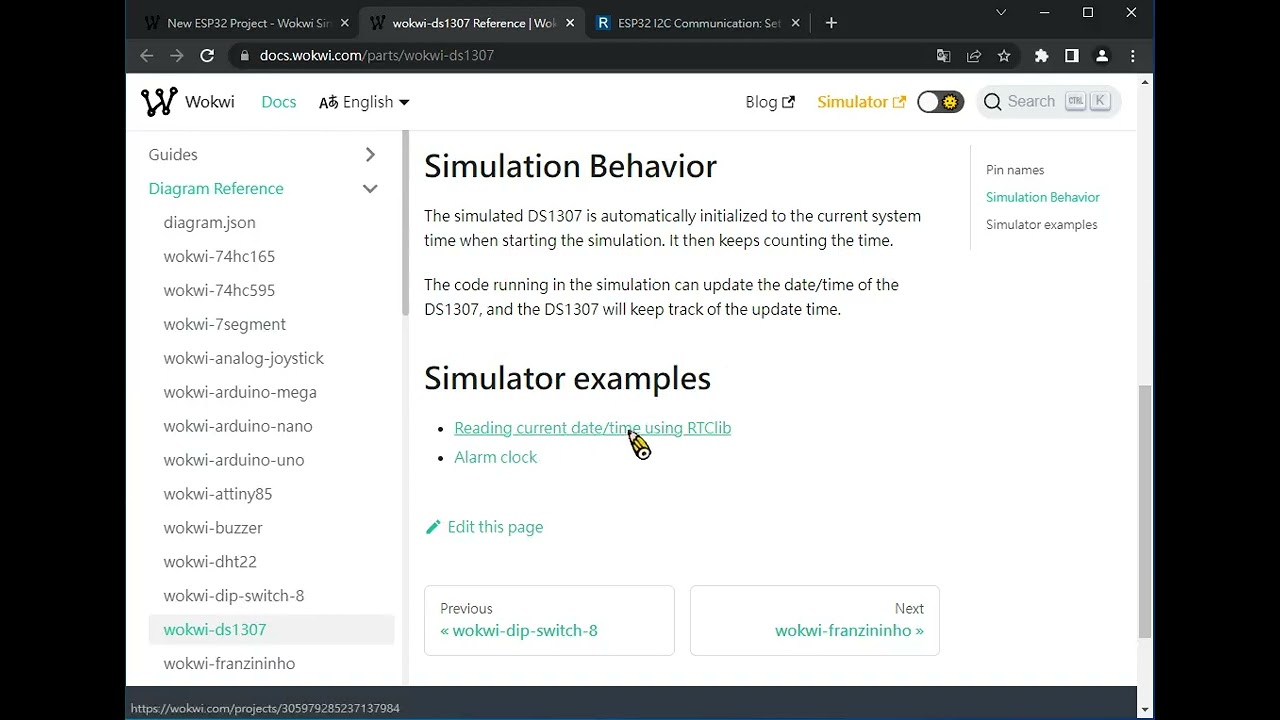Toggle the browser side panel icon
Screen dimensions: 1280x720
(x=1072, y=56)
